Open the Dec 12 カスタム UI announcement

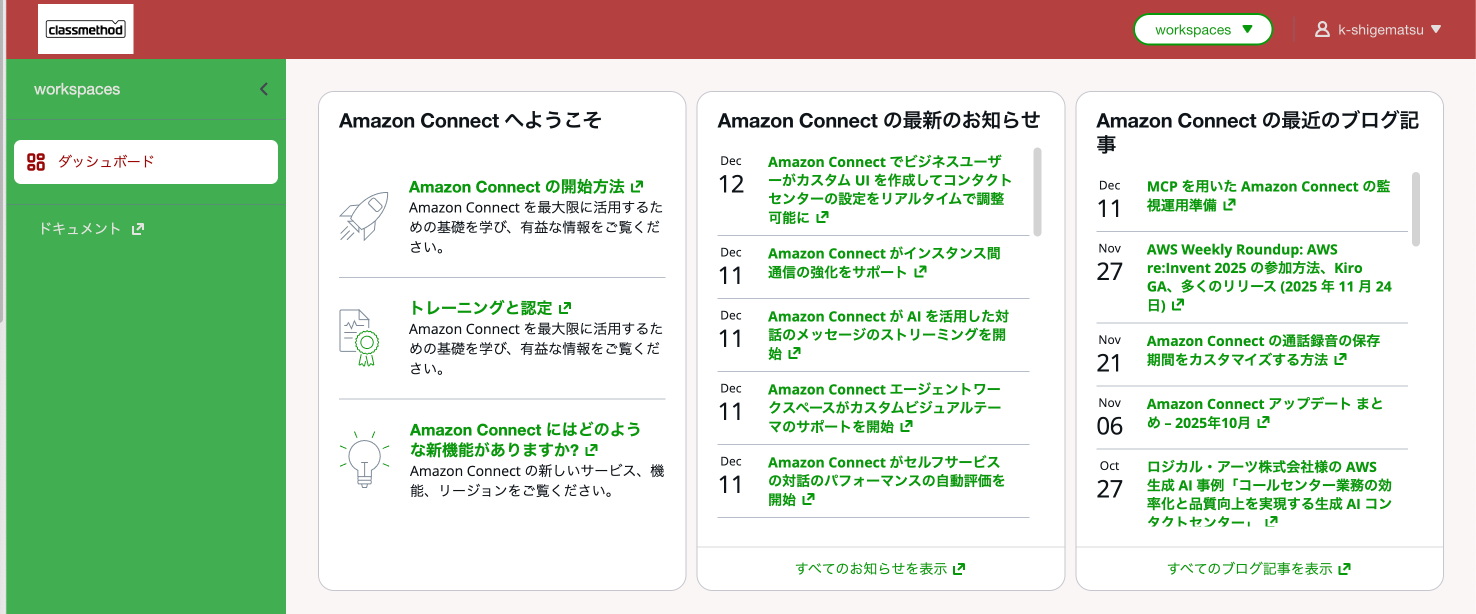(x=889, y=189)
